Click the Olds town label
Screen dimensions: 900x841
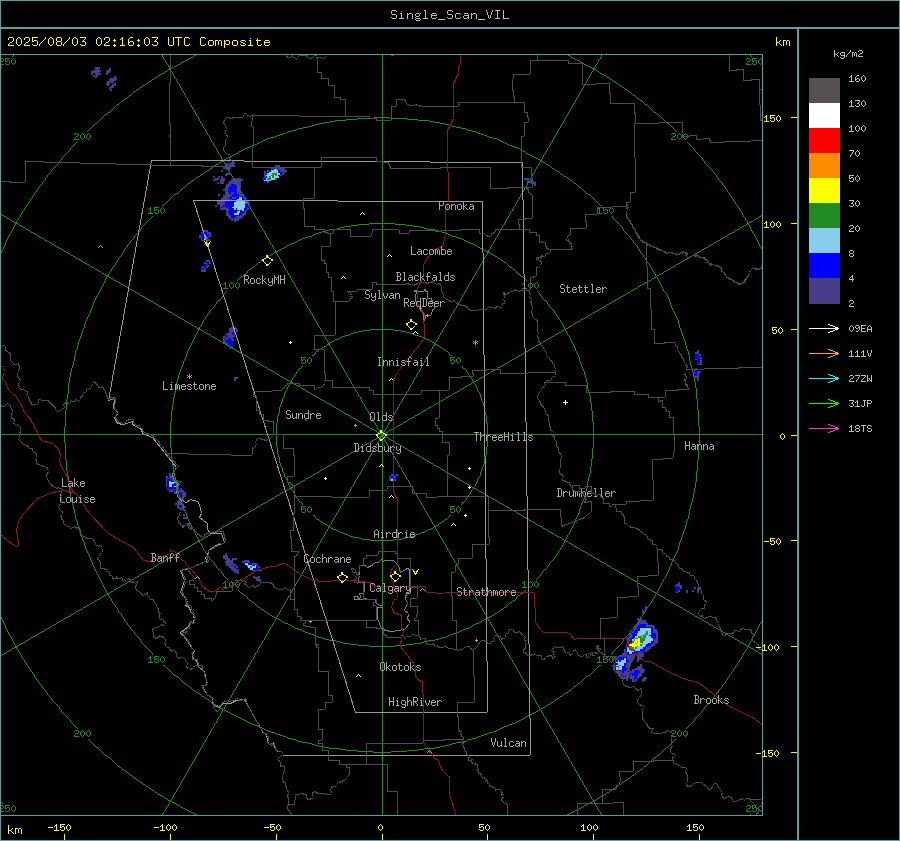(381, 417)
